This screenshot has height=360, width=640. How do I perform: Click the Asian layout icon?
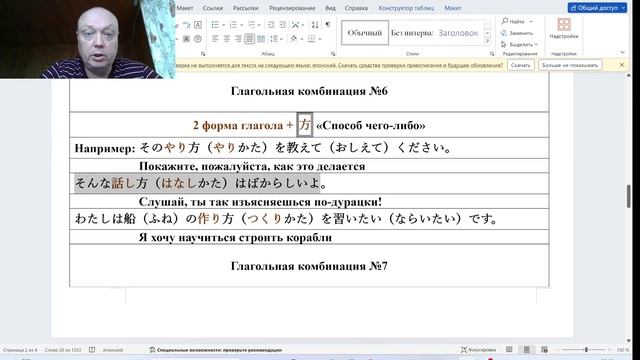(295, 25)
